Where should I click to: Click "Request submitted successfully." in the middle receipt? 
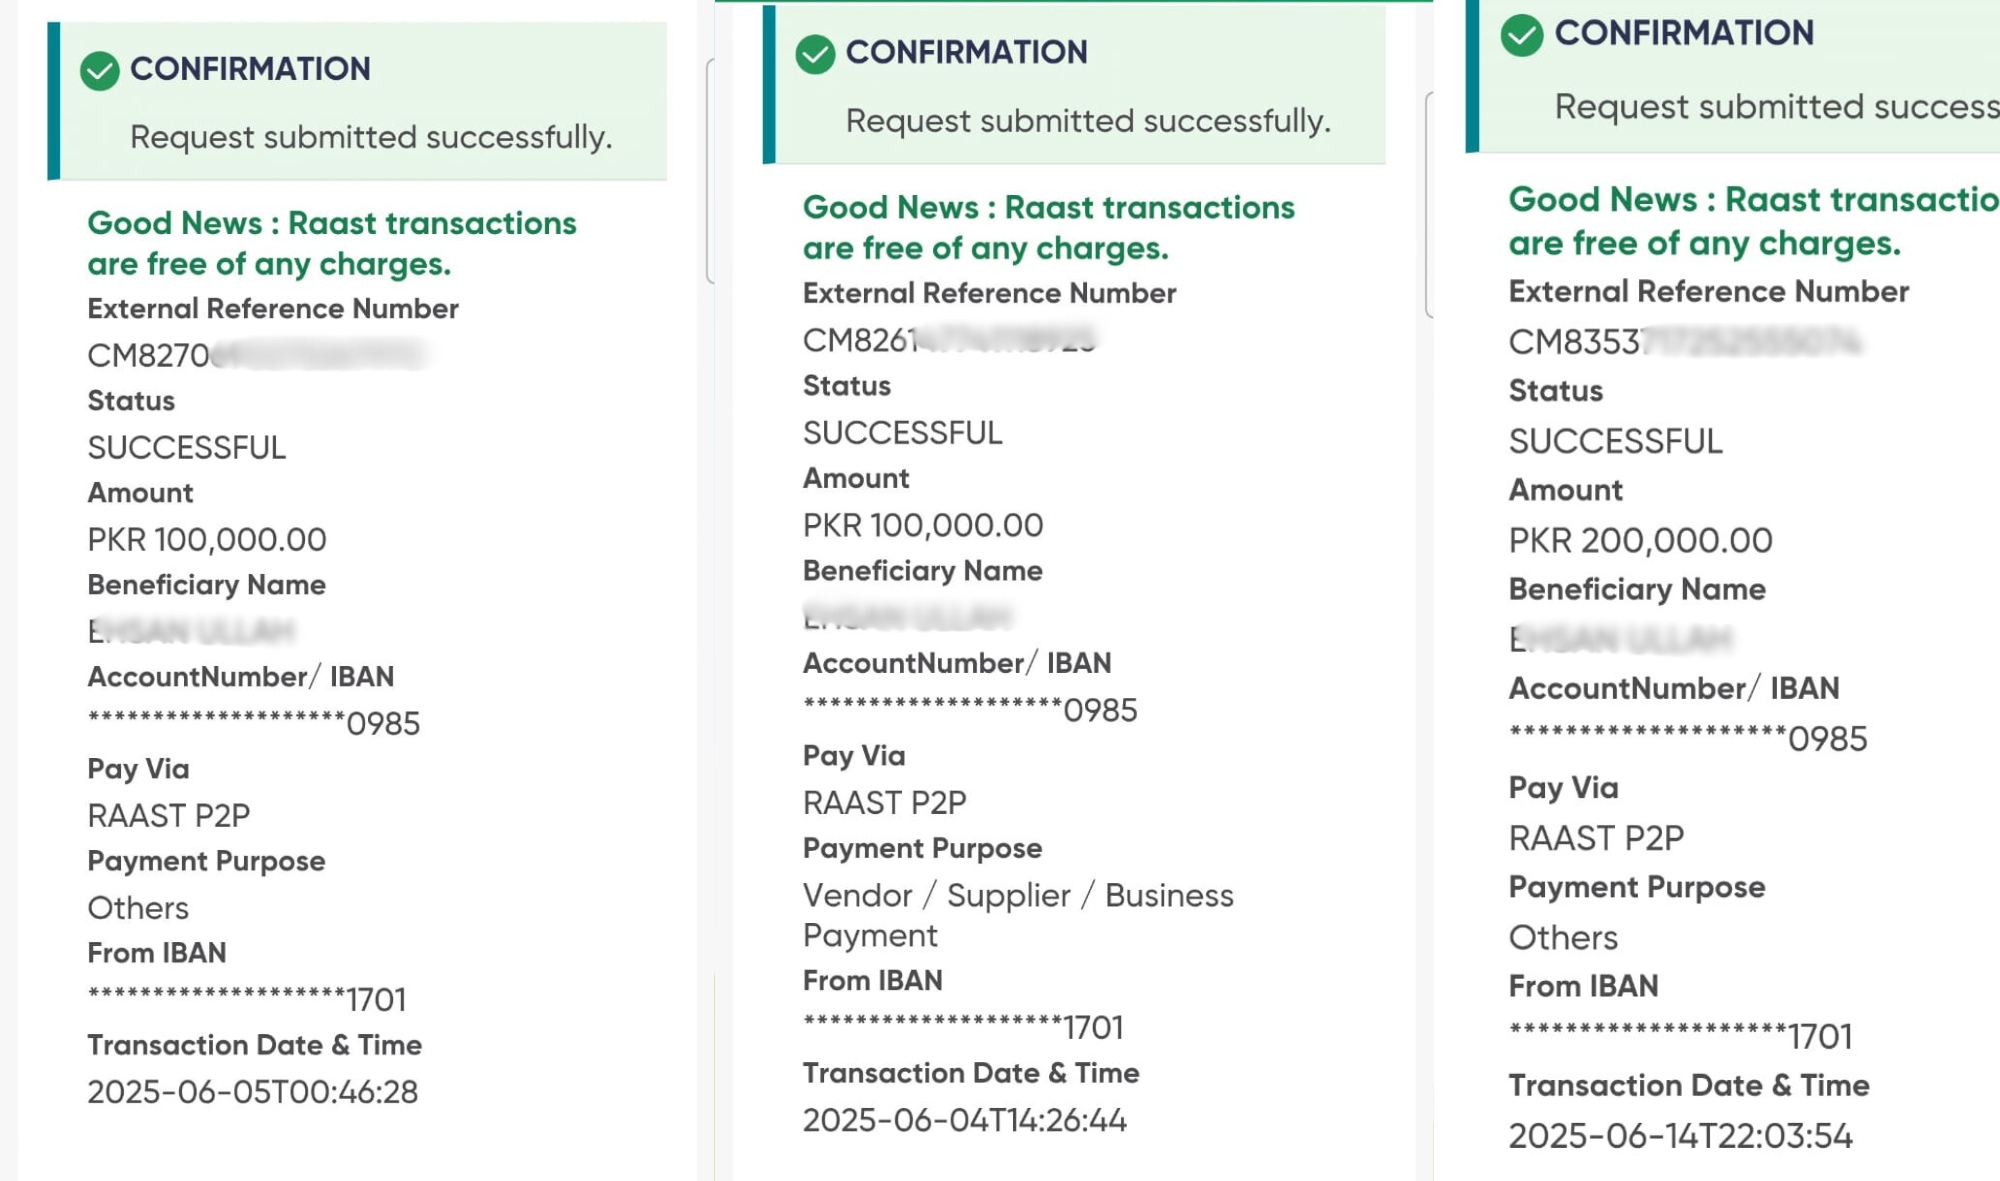coord(1088,121)
